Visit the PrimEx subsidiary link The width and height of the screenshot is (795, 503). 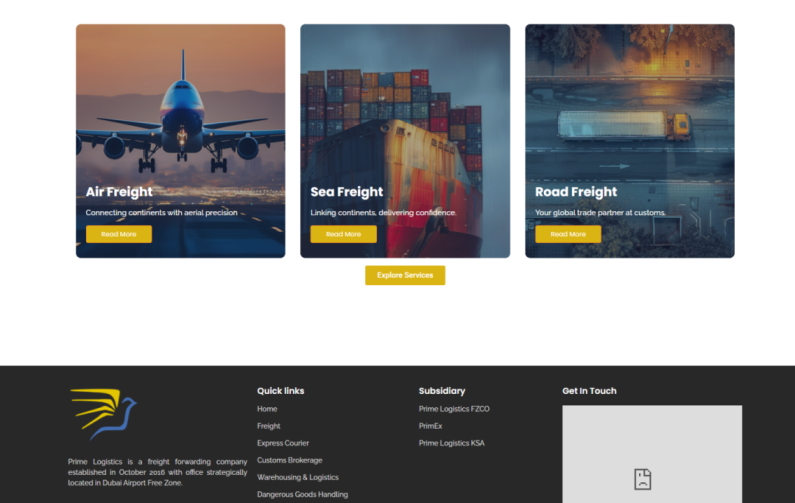click(430, 426)
